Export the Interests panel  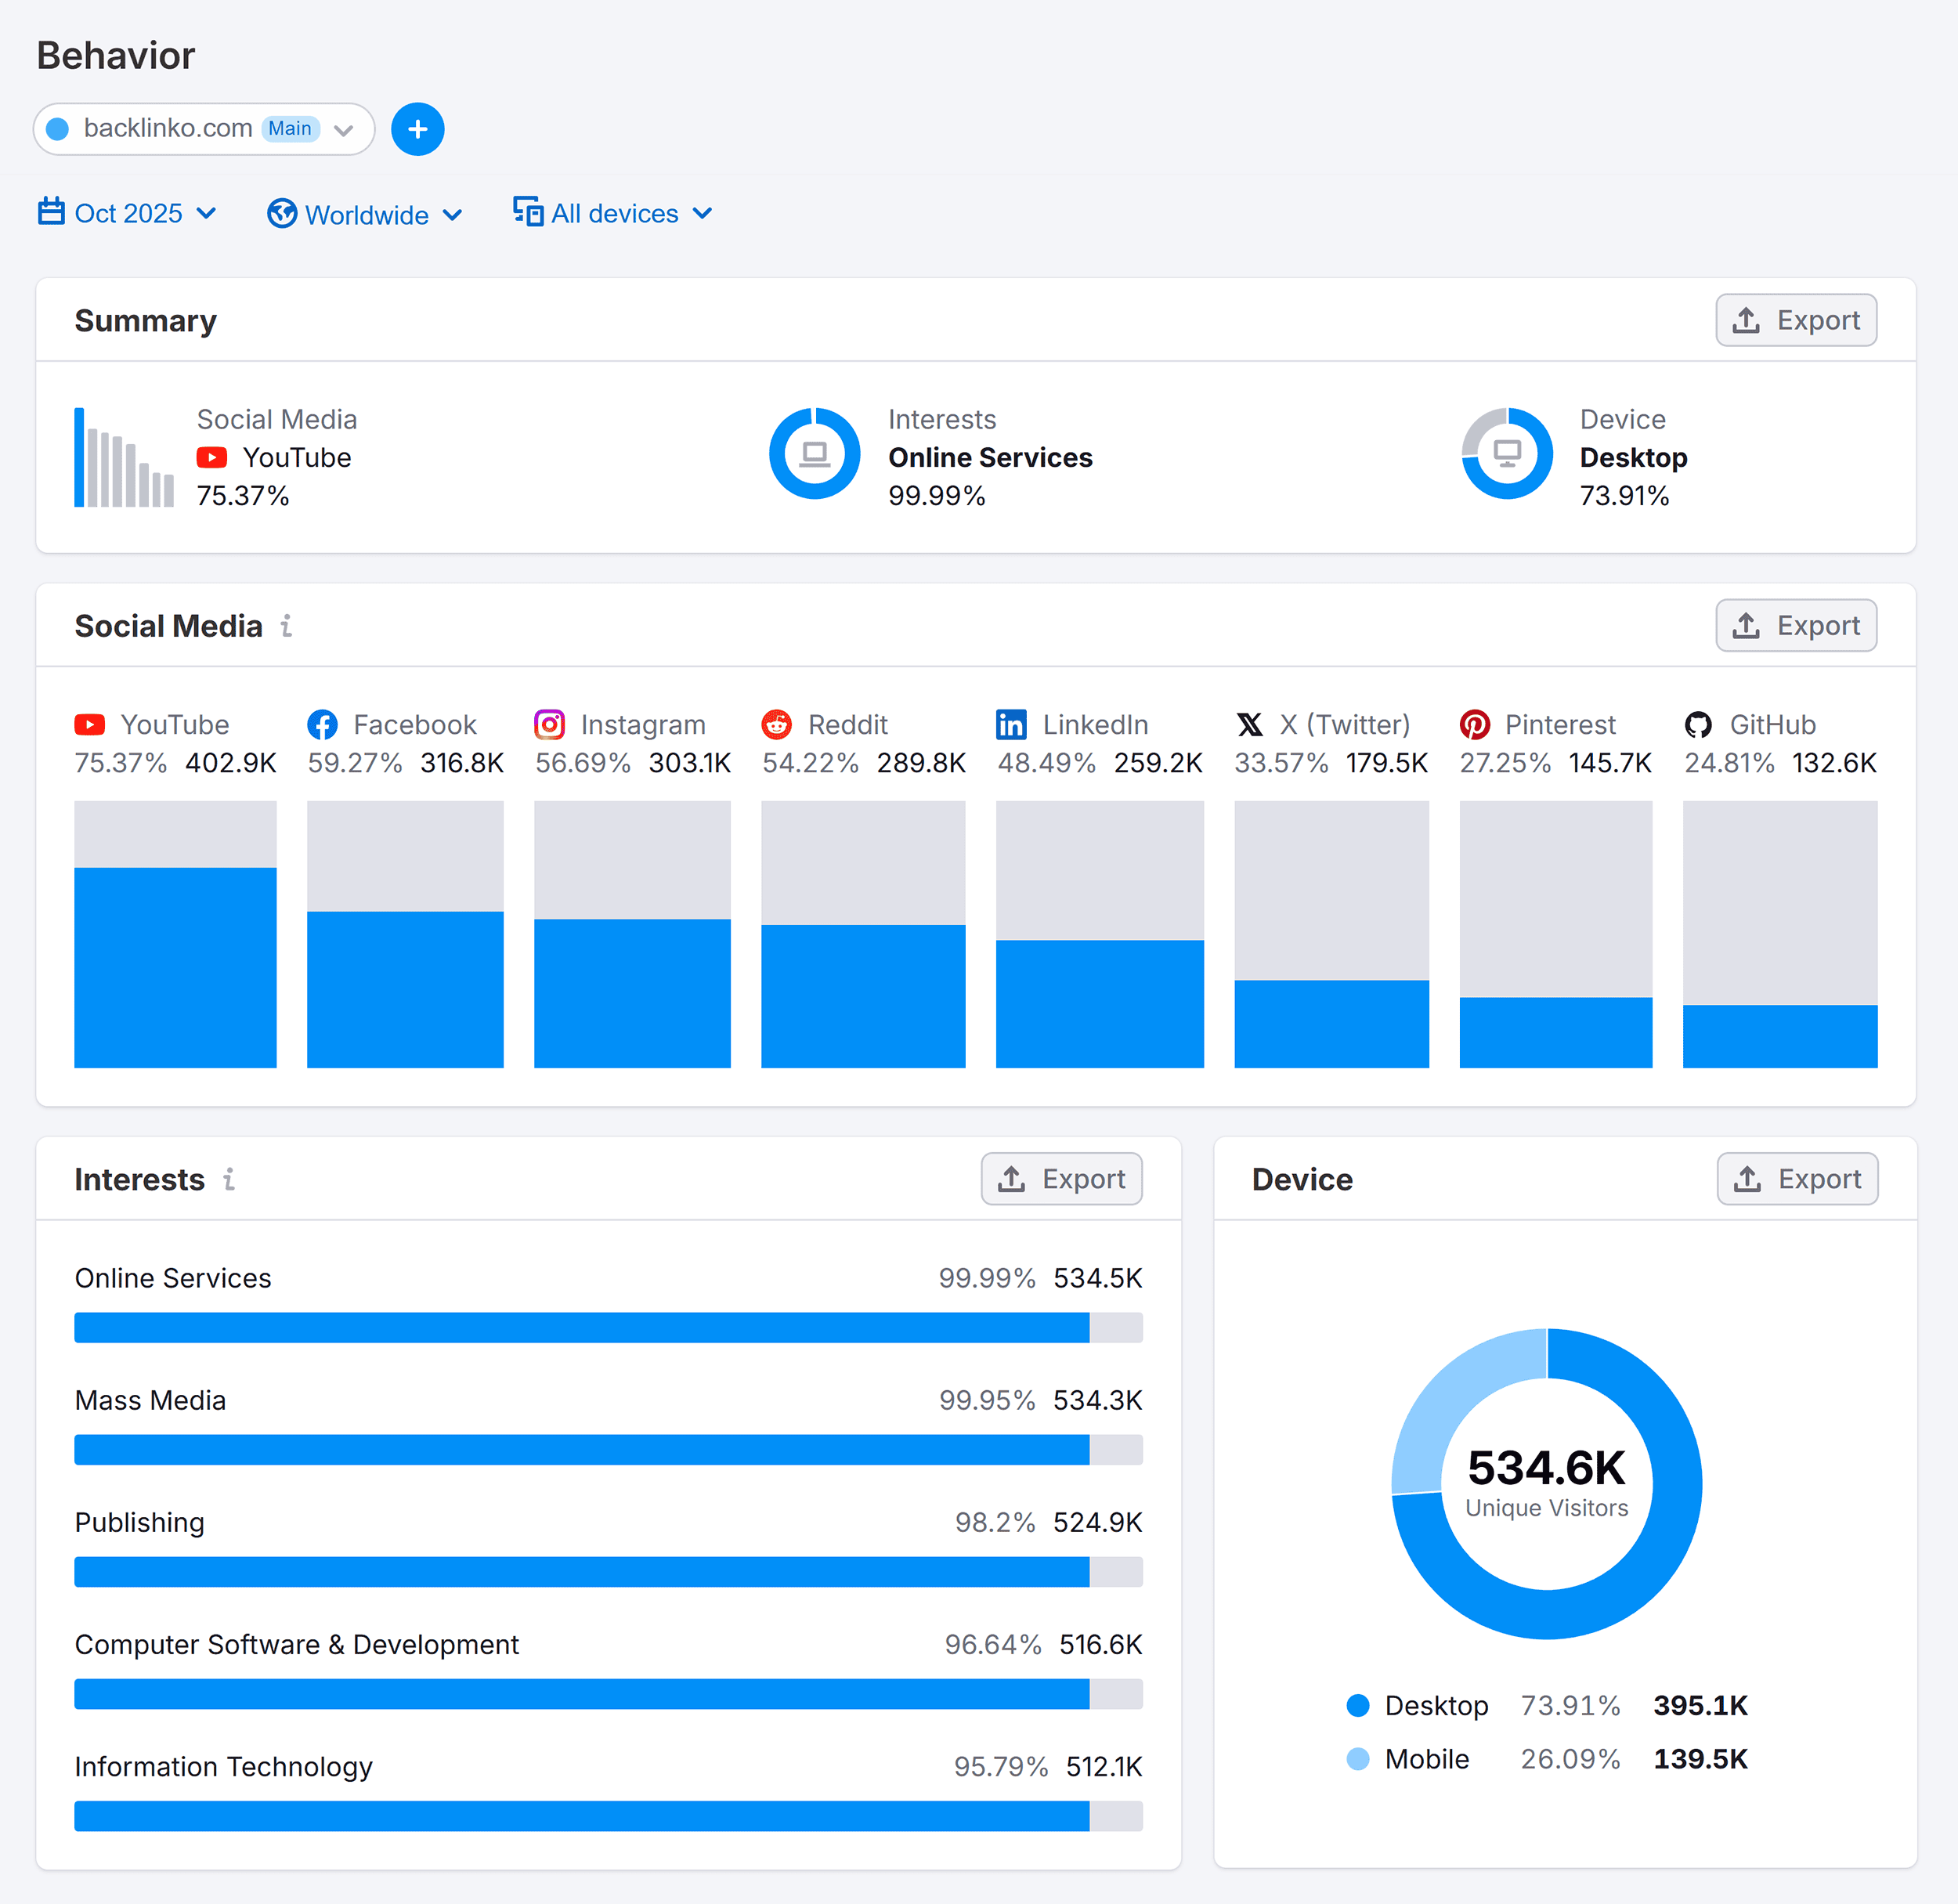1062,1179
